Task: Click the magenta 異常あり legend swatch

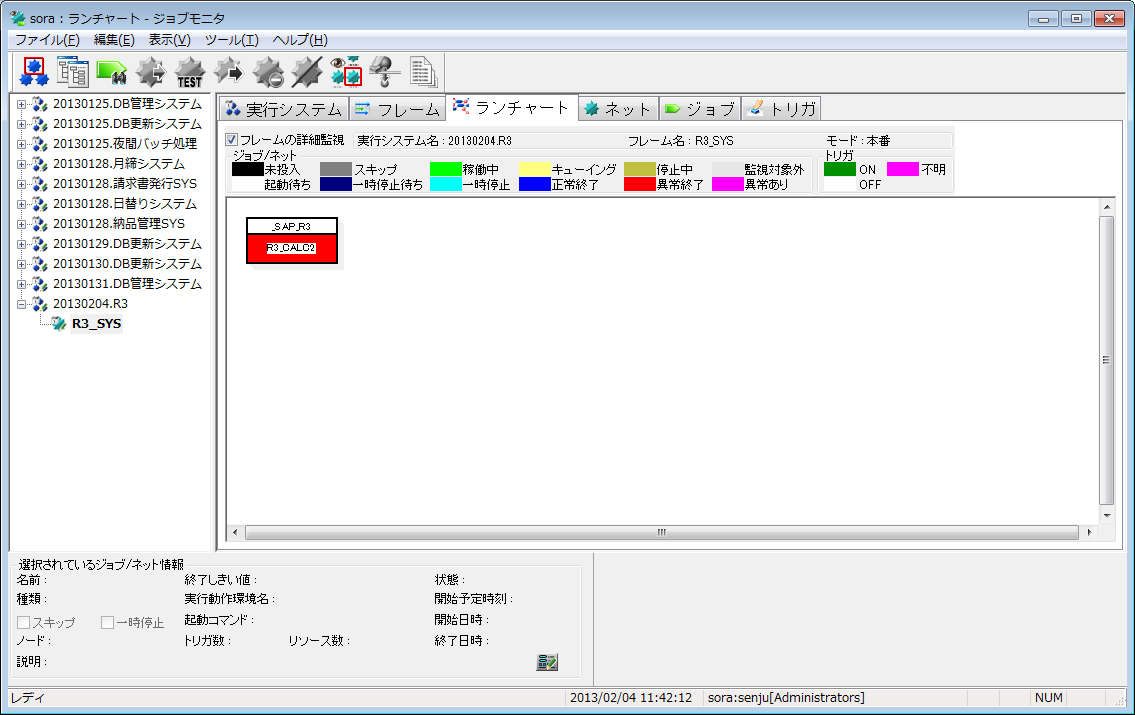Action: point(727,185)
